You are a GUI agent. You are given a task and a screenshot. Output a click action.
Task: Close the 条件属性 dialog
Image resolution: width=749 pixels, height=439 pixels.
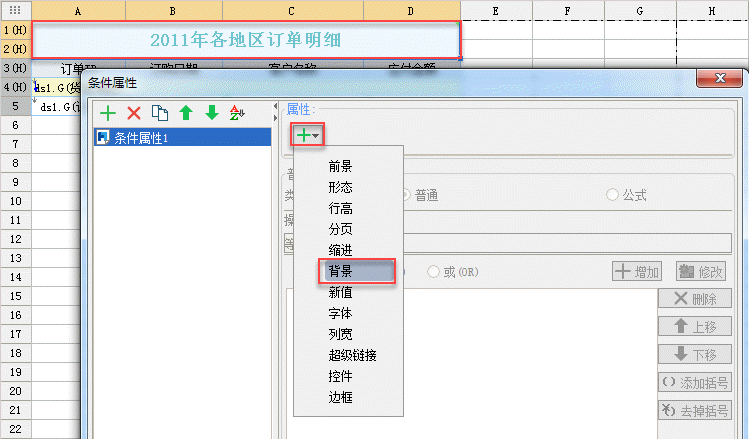719,78
